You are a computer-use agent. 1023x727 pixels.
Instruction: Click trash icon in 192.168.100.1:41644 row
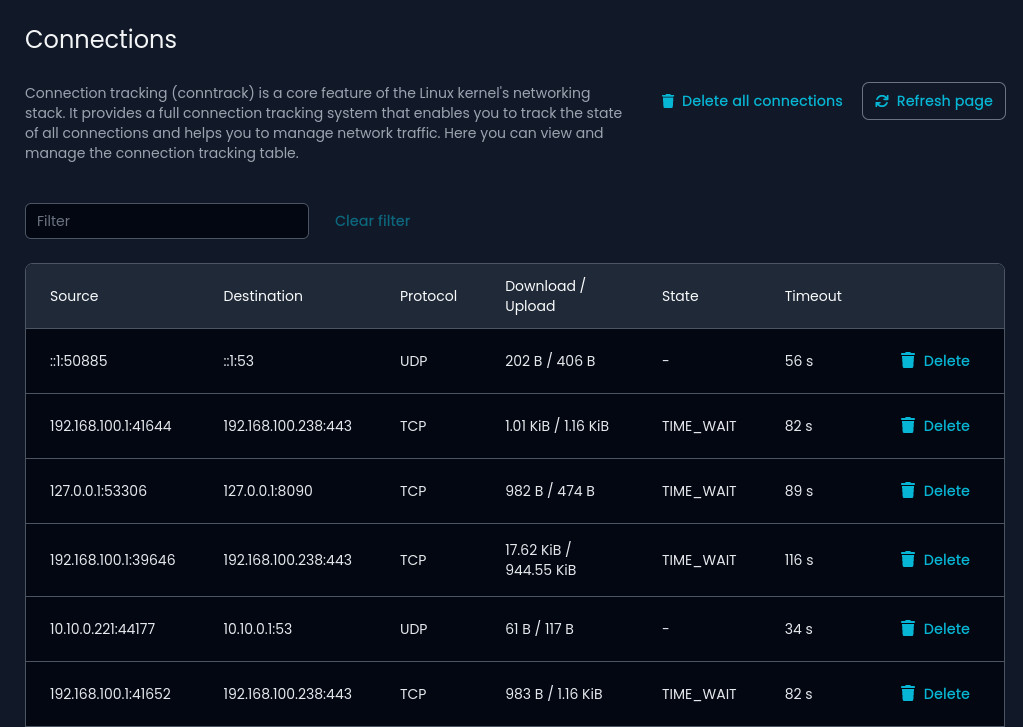[x=908, y=425]
